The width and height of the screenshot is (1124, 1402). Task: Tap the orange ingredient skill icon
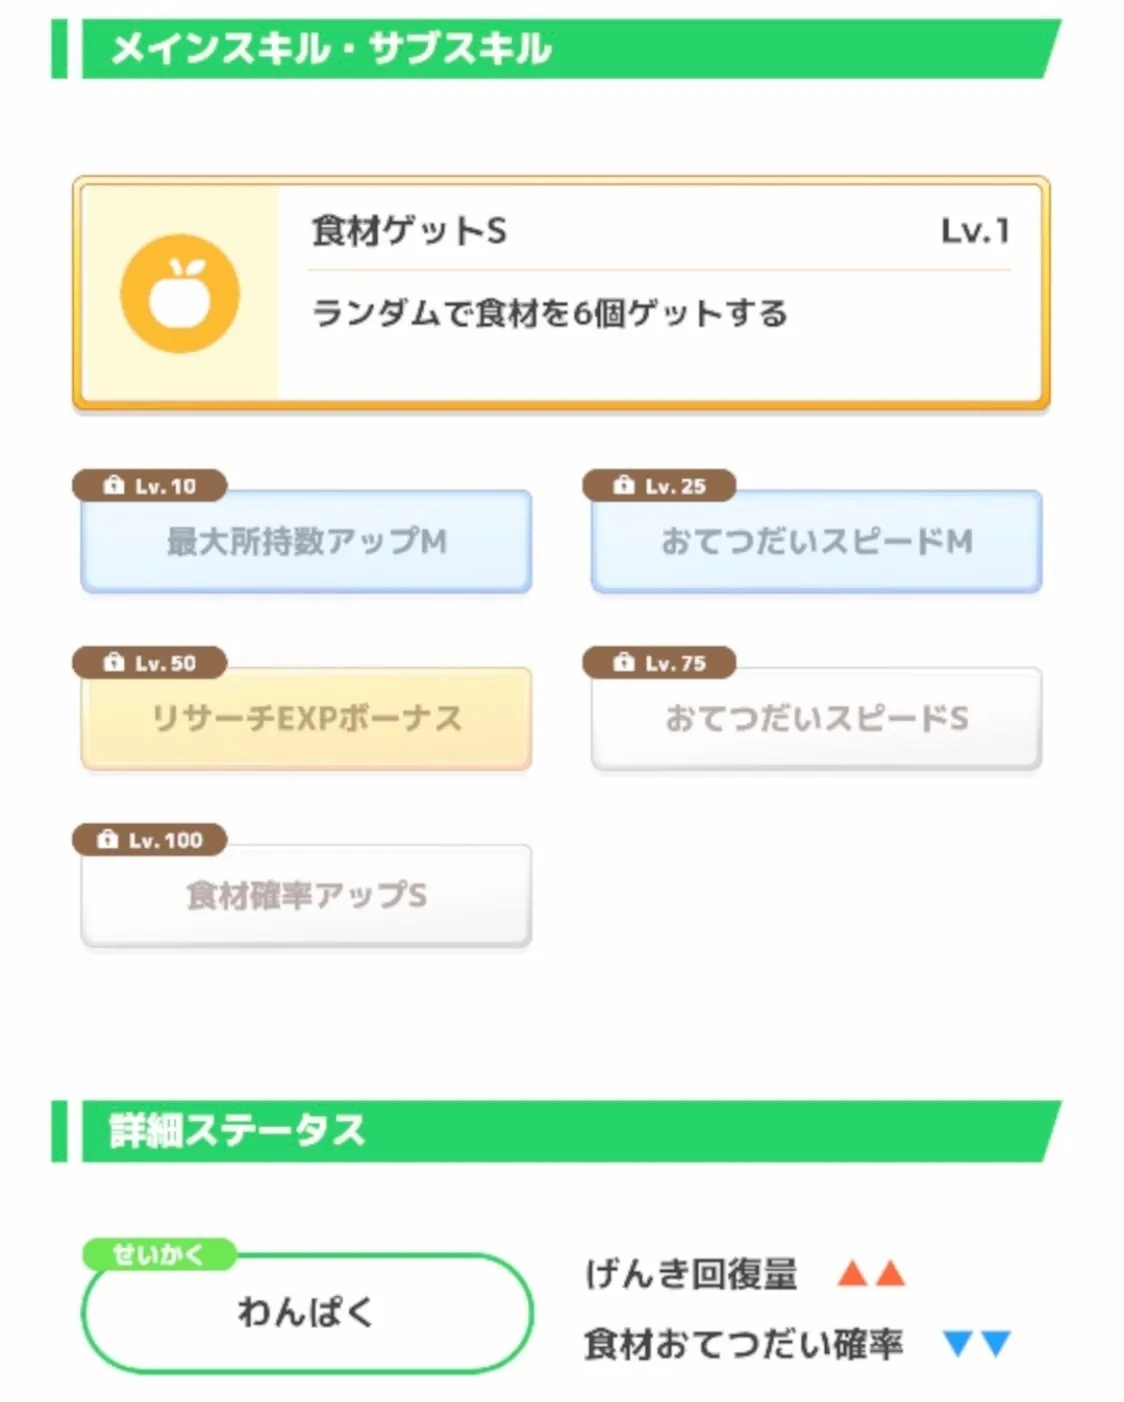coord(180,294)
